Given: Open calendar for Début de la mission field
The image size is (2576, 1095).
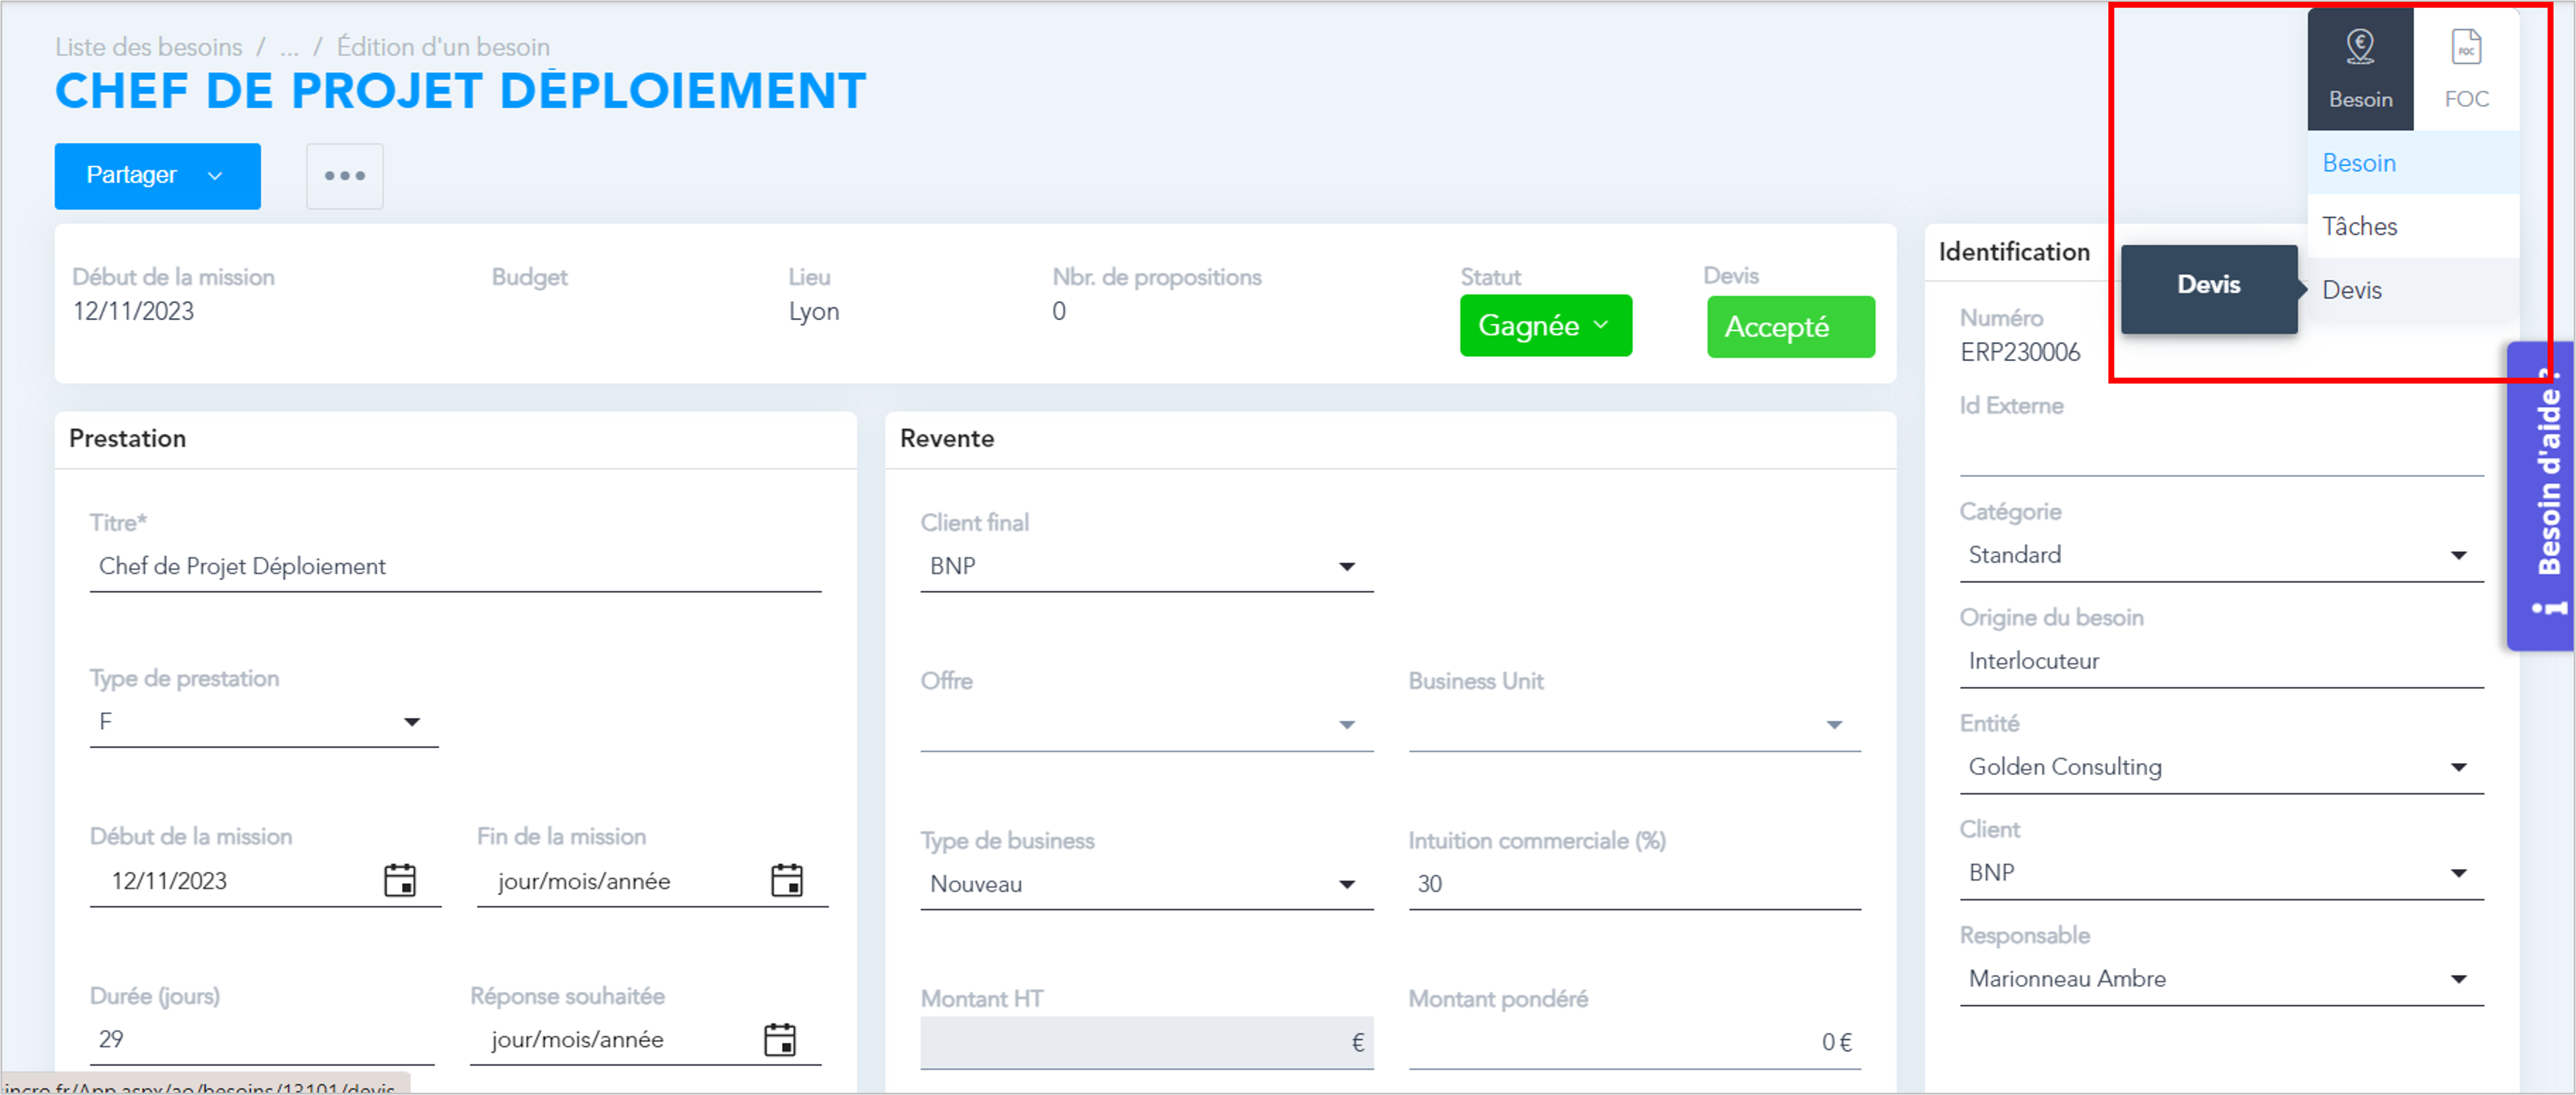Looking at the screenshot, I should pos(400,880).
